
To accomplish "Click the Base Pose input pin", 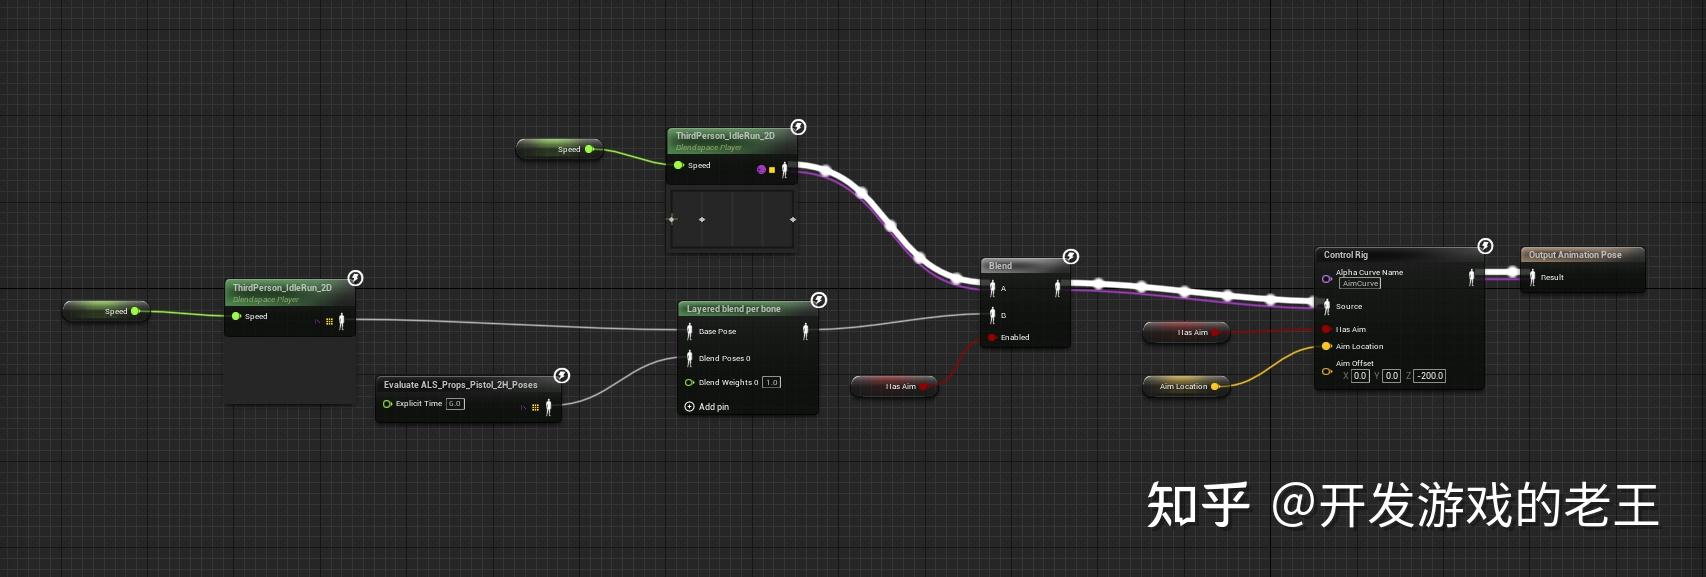I will [689, 331].
